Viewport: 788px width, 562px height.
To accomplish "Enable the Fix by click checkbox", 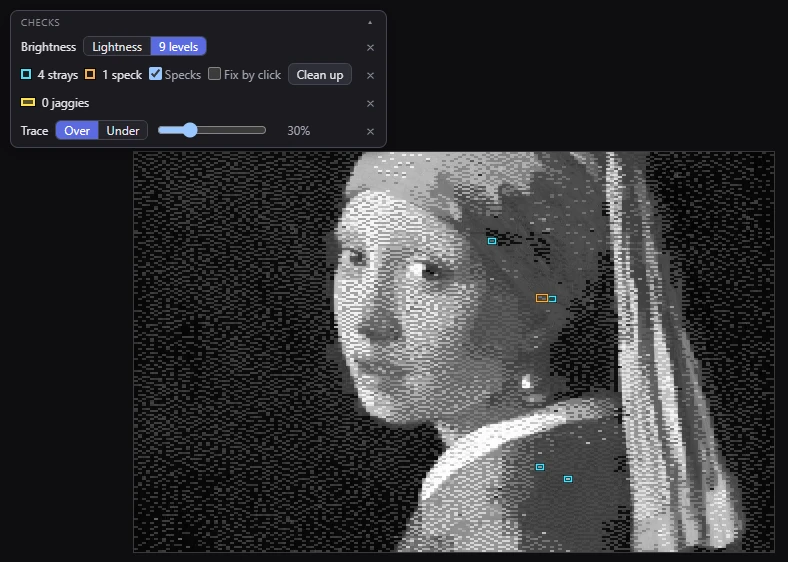I will click(215, 74).
